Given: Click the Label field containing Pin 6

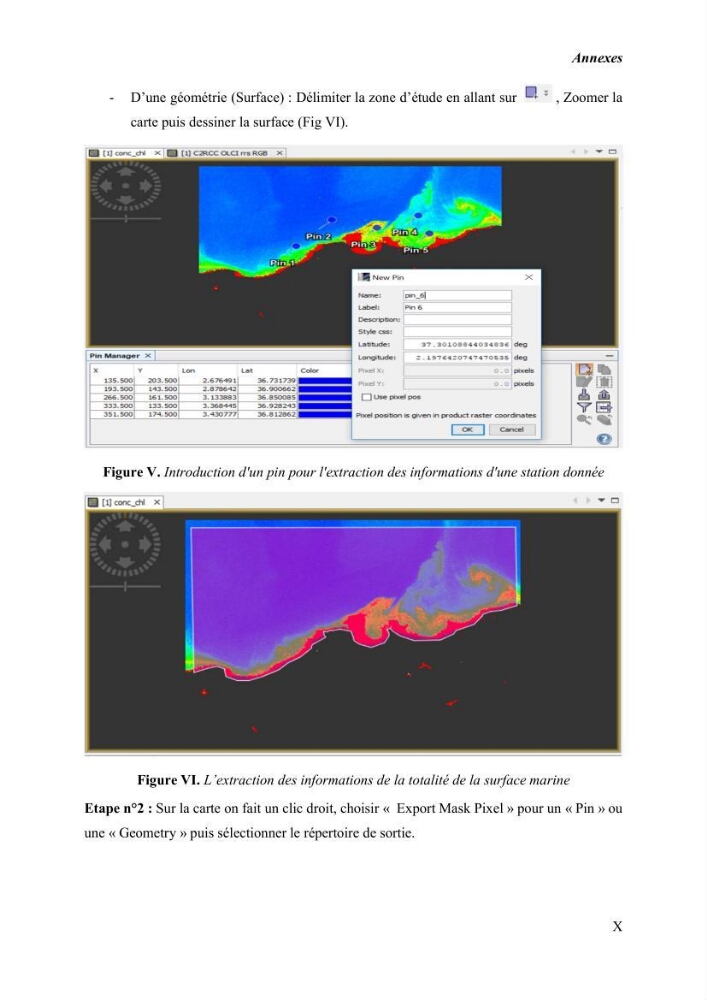Looking at the screenshot, I should point(457,307).
